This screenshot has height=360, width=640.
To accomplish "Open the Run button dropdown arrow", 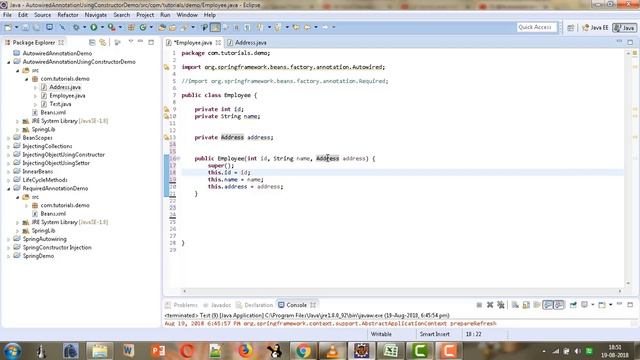I will coord(102,27).
